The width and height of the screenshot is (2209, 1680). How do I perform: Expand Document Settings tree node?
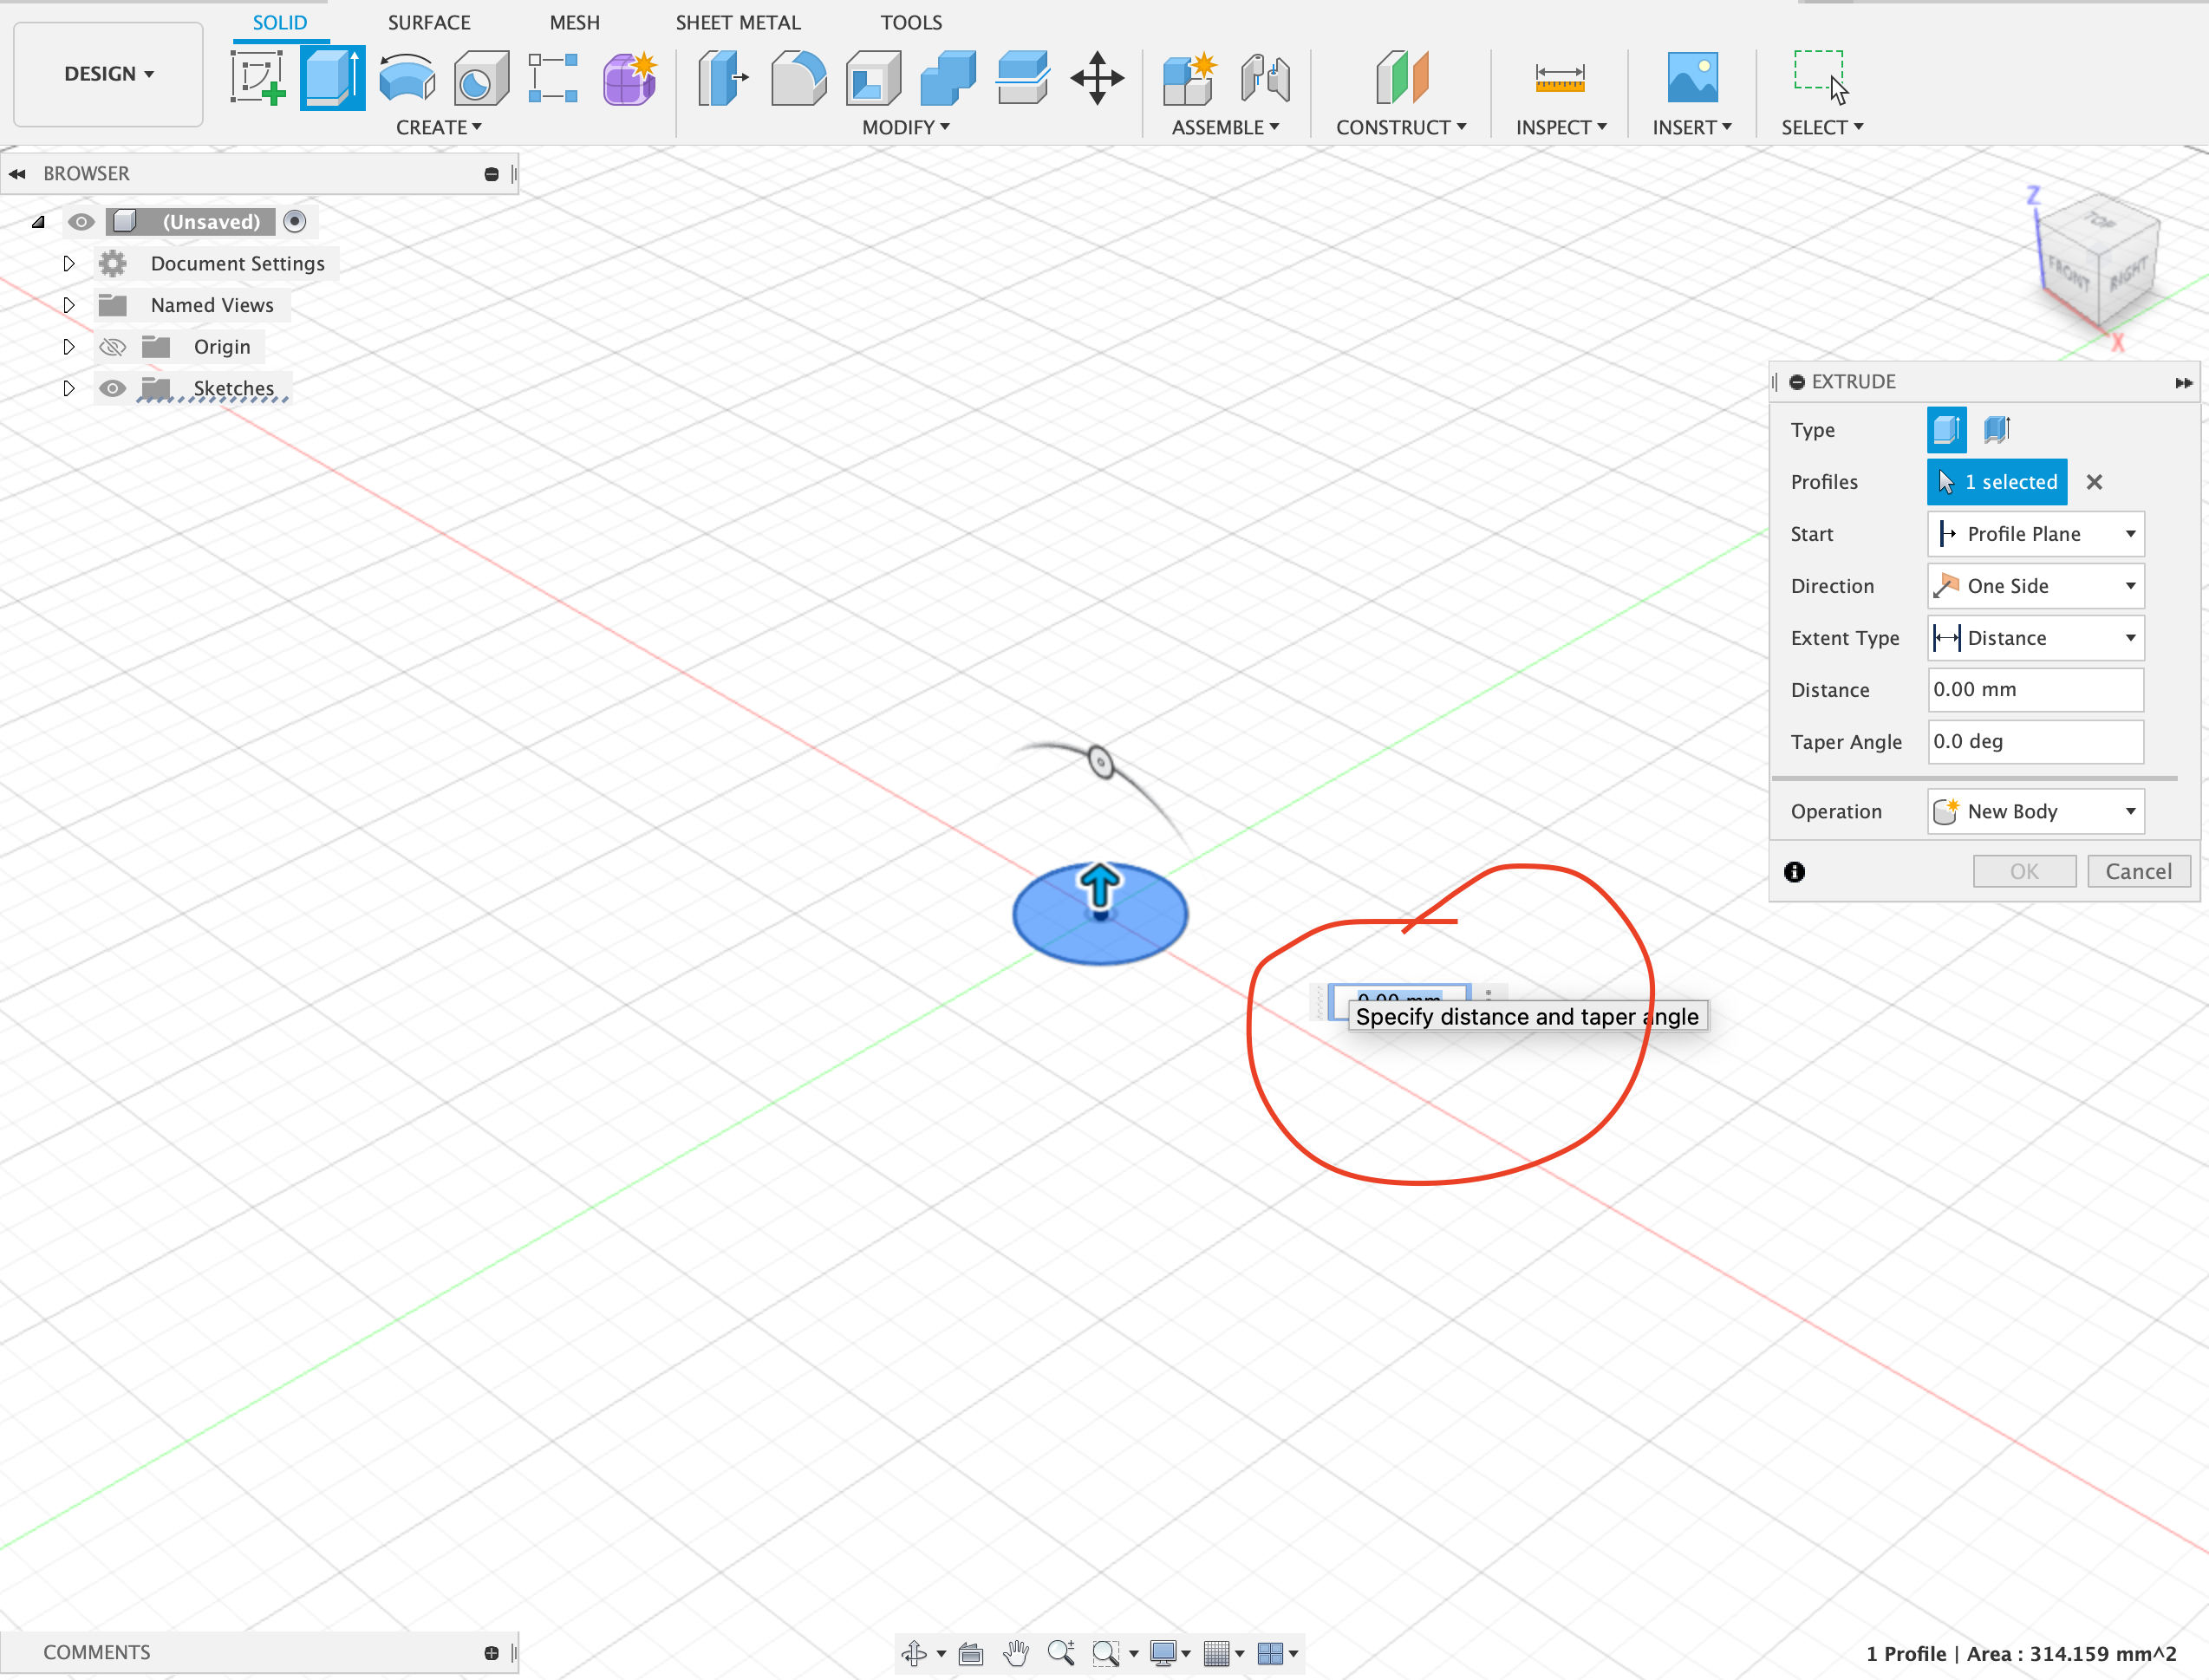68,263
